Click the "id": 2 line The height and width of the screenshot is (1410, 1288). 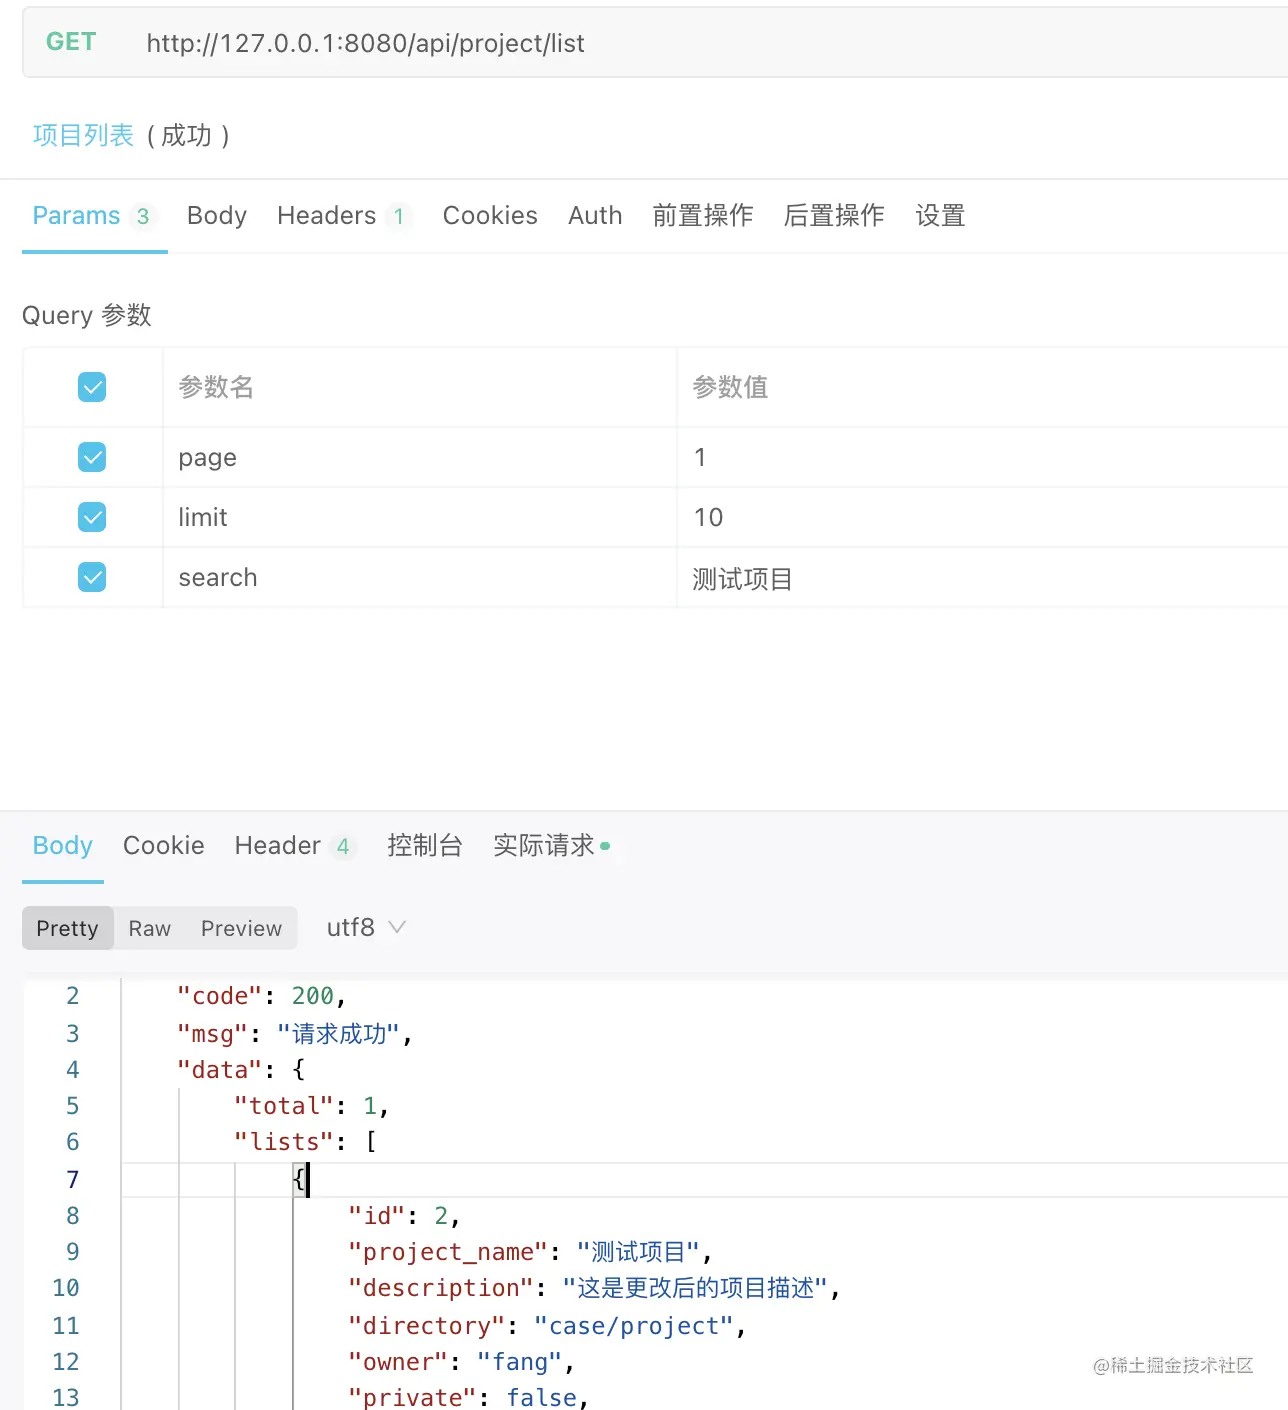[x=404, y=1215]
